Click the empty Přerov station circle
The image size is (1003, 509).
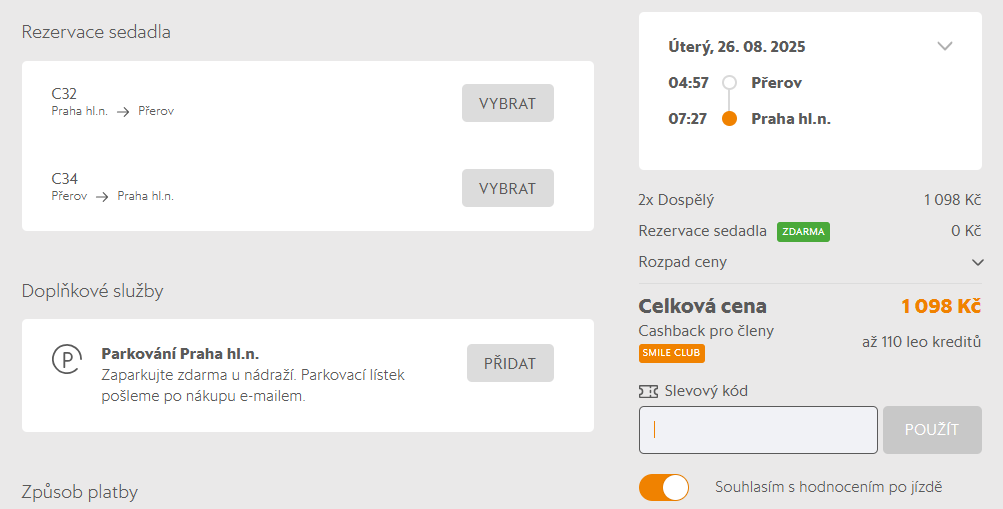click(729, 83)
